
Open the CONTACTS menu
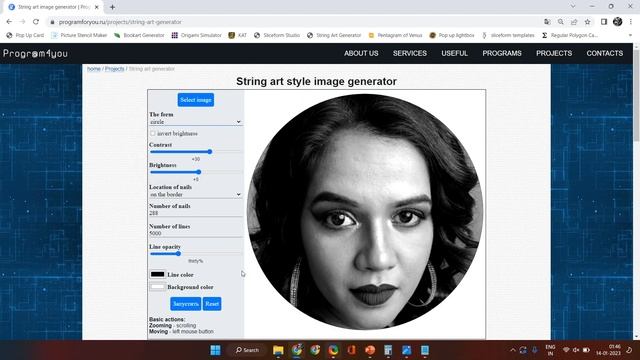click(x=604, y=53)
